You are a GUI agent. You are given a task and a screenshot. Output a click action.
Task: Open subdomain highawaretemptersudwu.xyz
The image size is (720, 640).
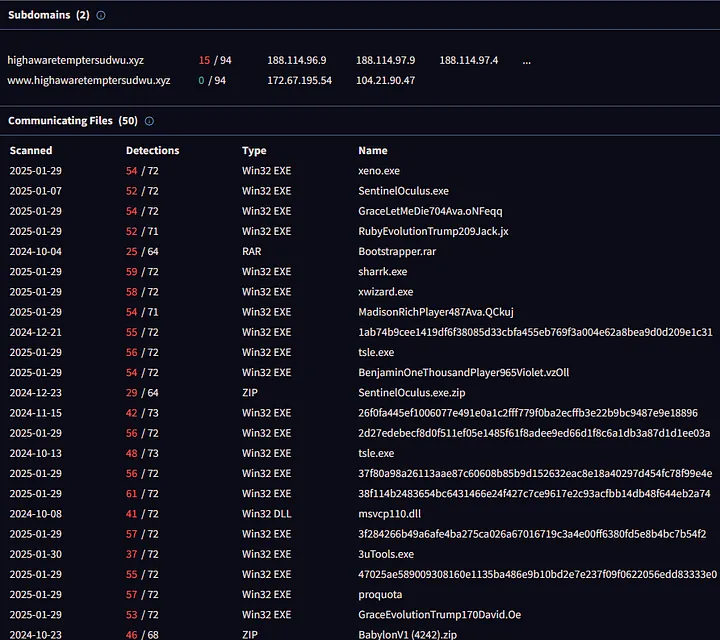tap(75, 60)
